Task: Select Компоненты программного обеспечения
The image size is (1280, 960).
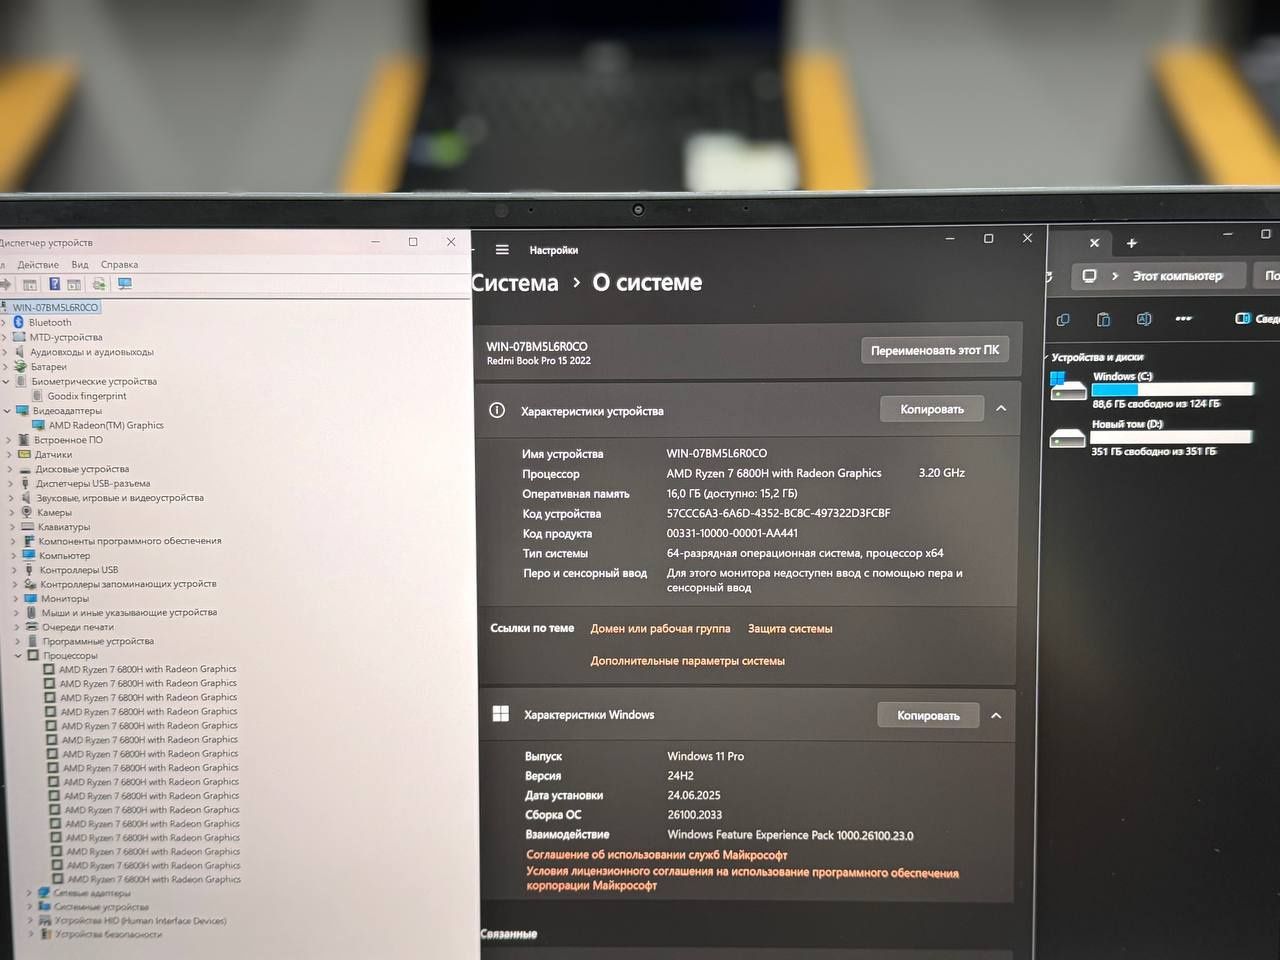Action: coord(130,541)
